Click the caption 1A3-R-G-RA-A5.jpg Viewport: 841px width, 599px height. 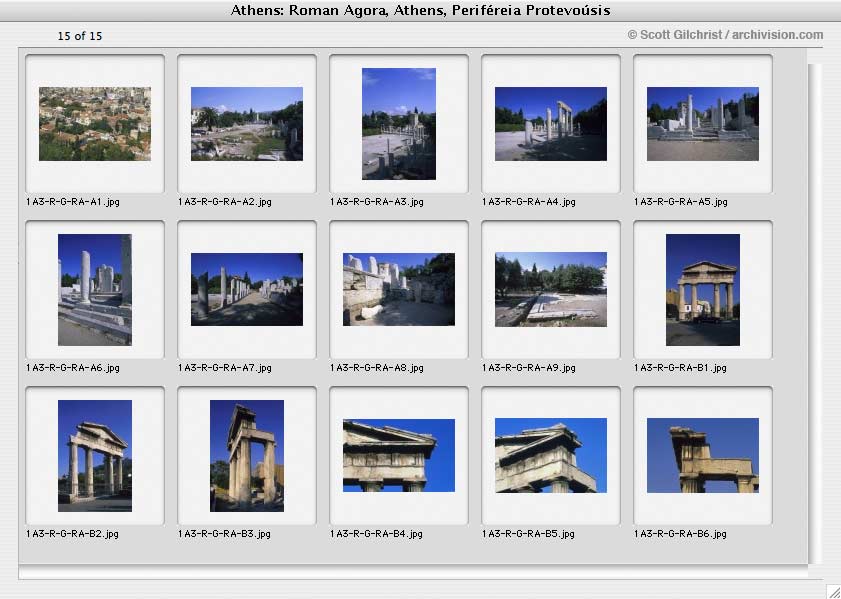[x=681, y=202]
